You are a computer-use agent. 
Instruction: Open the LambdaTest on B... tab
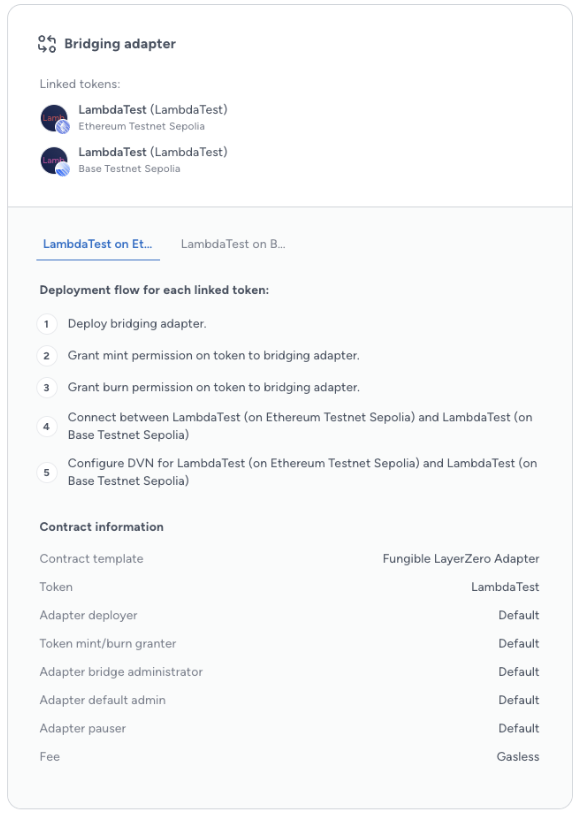tap(233, 244)
